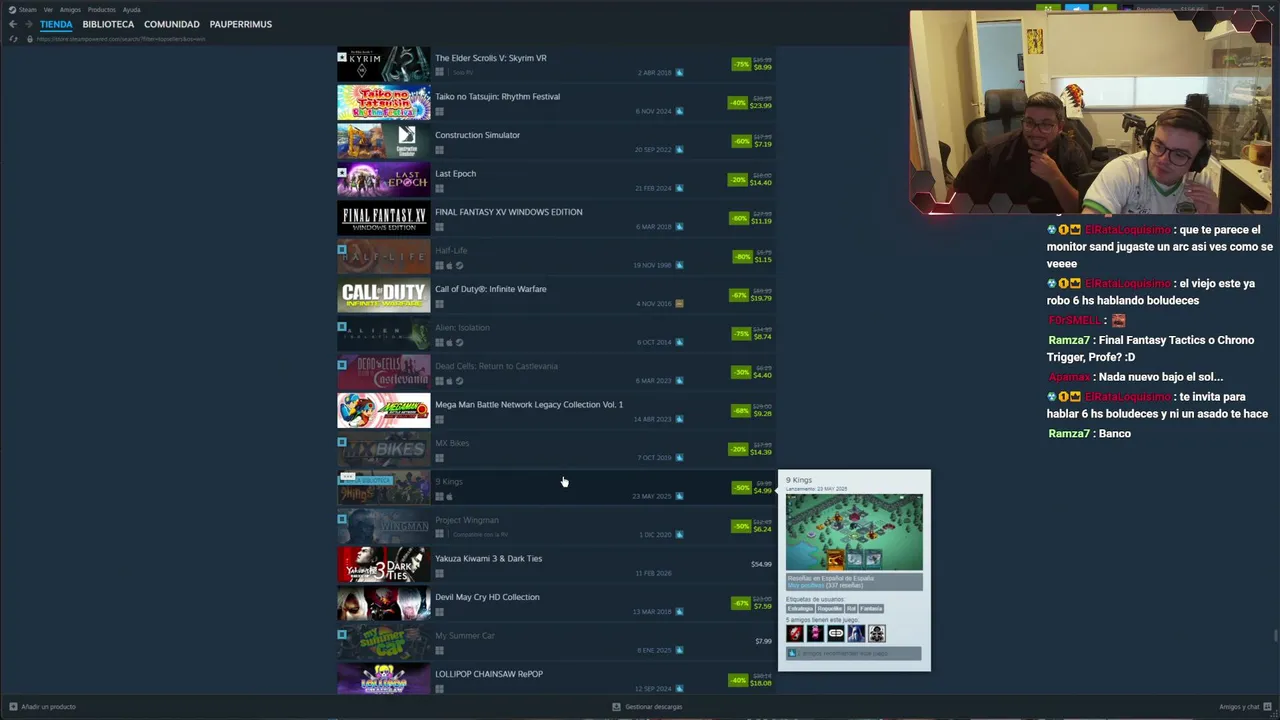Screen dimensions: 1280x720
Task: Click the -50% discount badge for 9 Kings
Action: (x=741, y=488)
